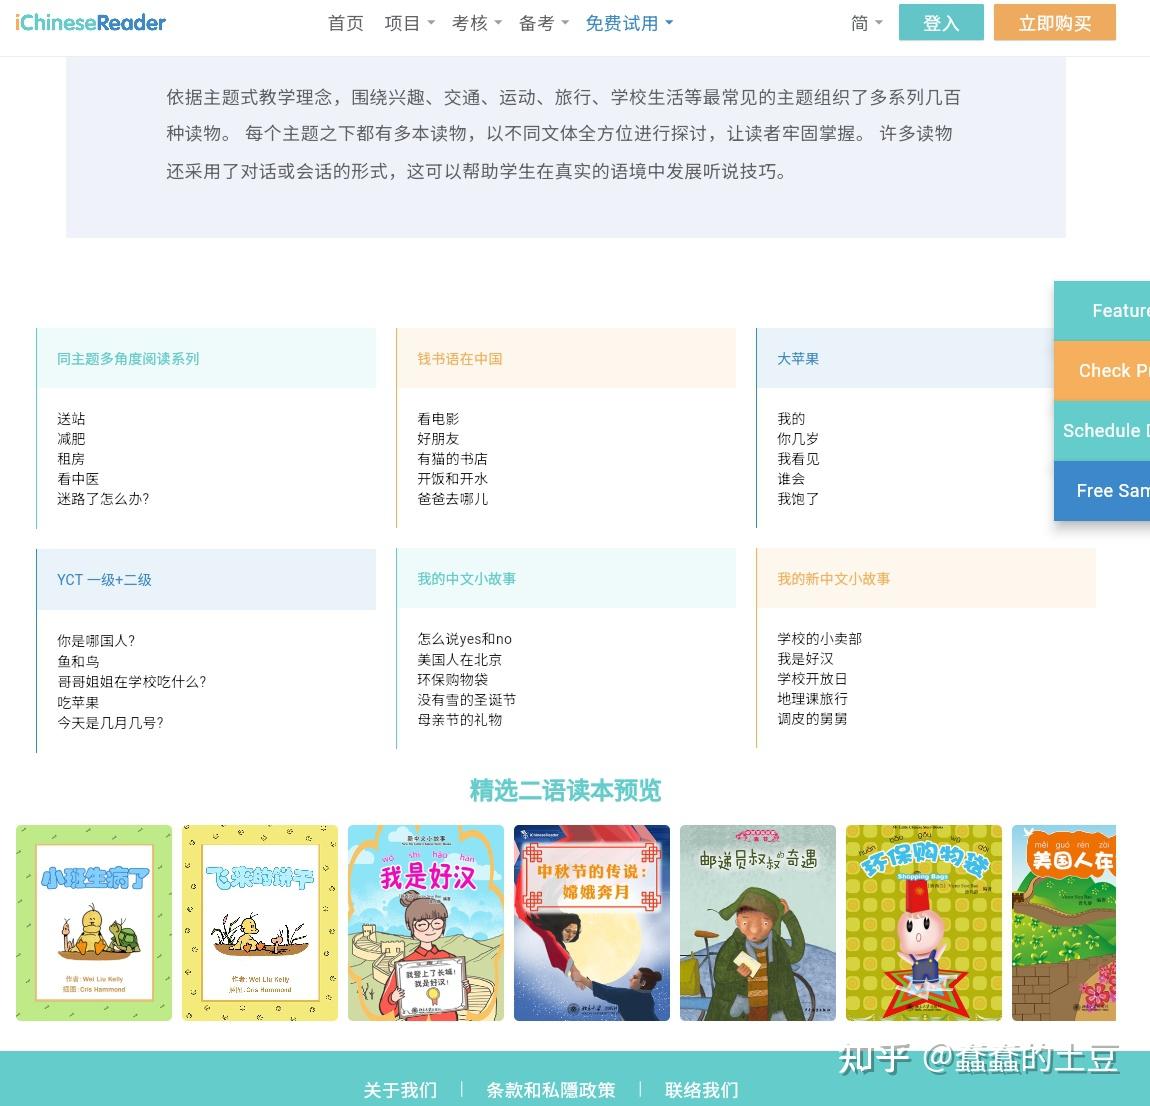
Task: Open the 条款和私隐政策 footer link
Action: click(550, 1090)
